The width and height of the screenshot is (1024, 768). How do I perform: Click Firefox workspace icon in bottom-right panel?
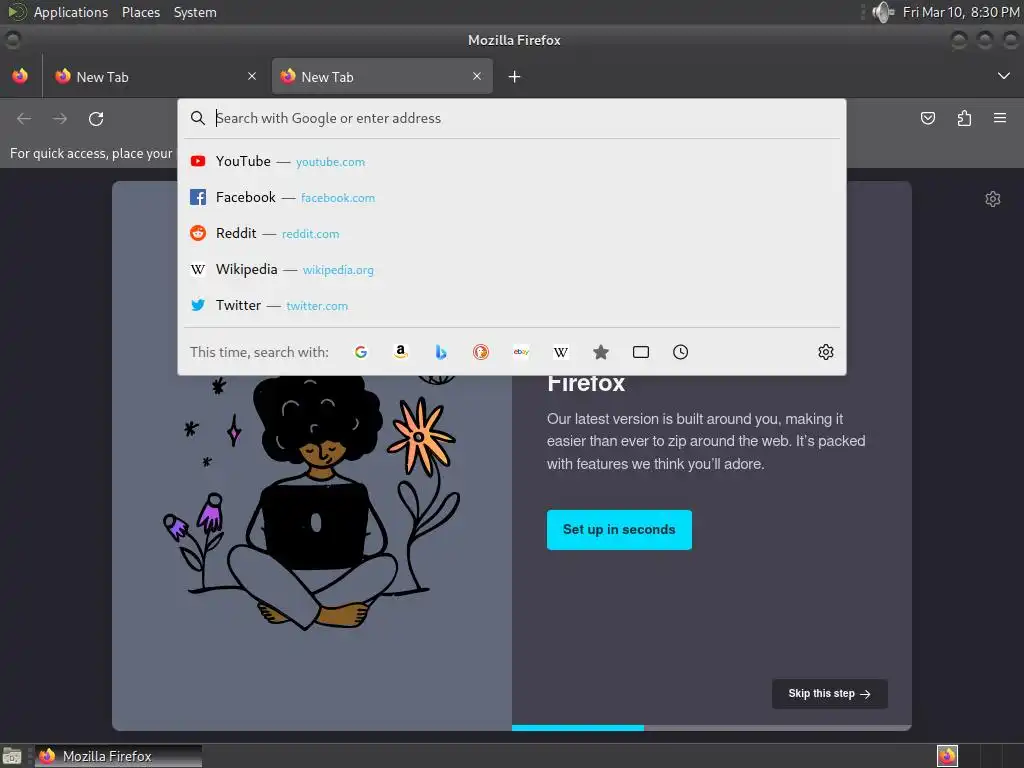click(947, 756)
